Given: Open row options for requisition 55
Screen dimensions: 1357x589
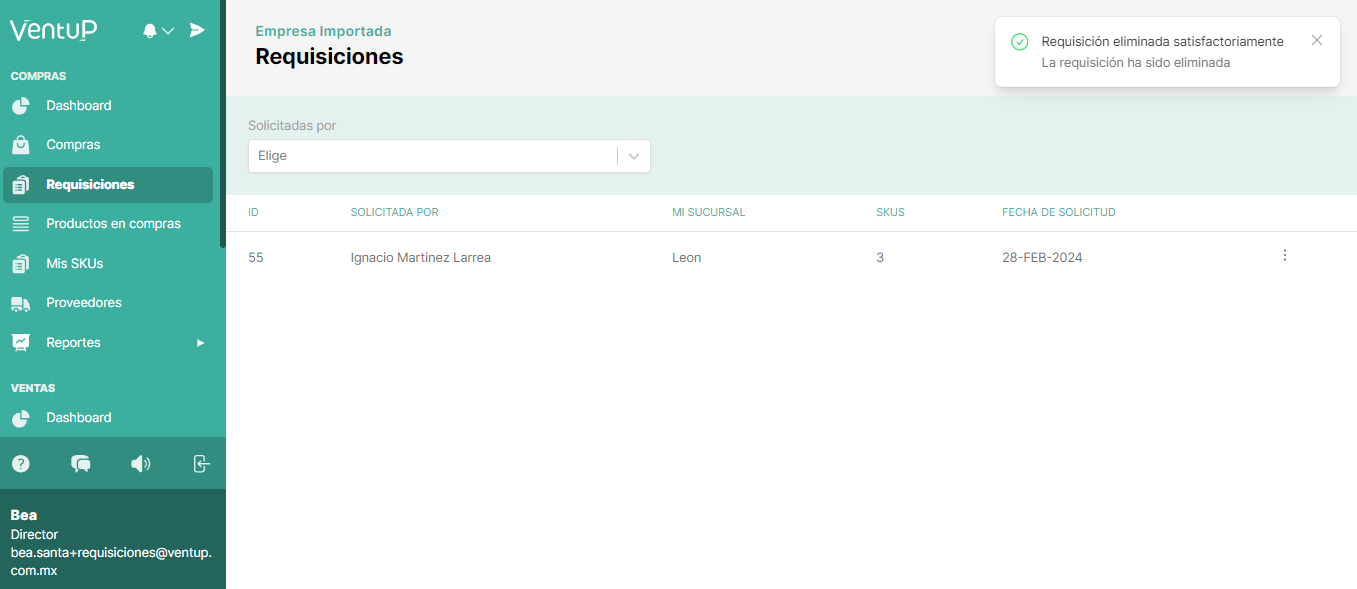Looking at the screenshot, I should tap(1284, 256).
